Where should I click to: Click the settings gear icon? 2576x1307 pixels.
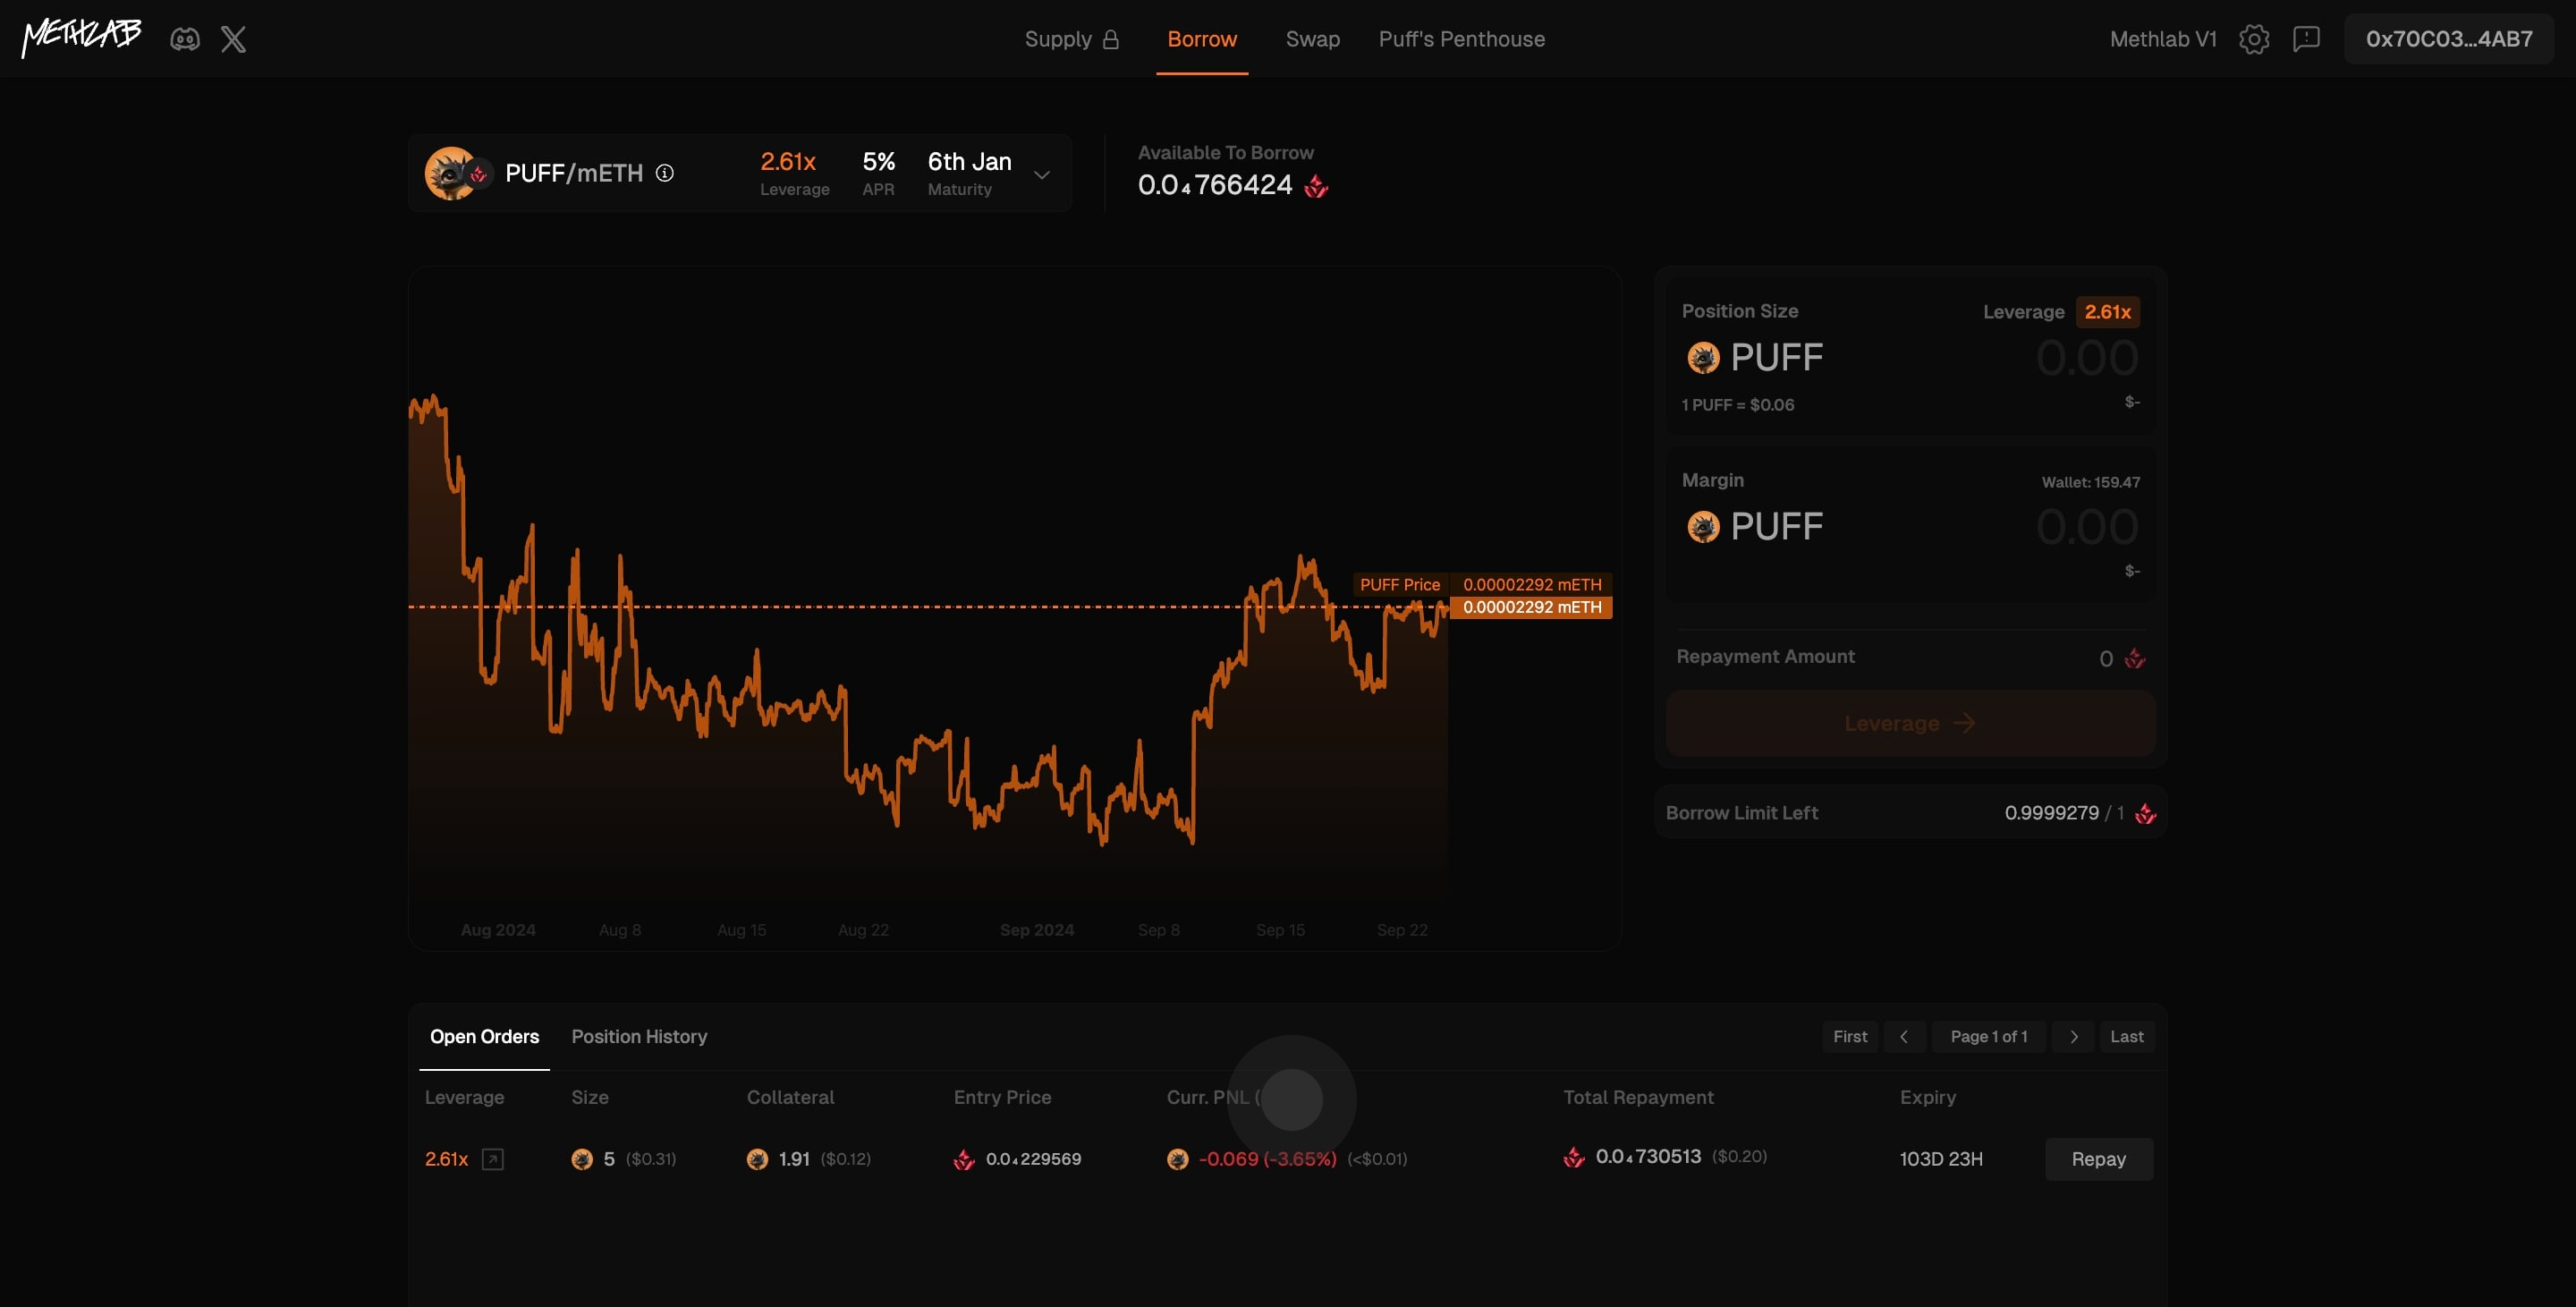pyautogui.click(x=2253, y=39)
